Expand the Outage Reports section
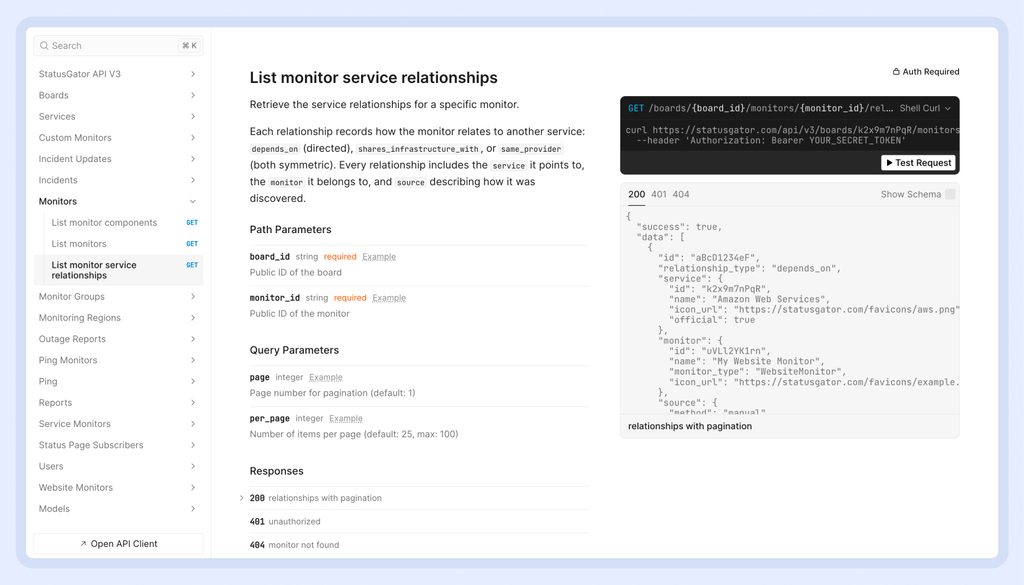Screen dimensions: 1024x585 [193, 339]
